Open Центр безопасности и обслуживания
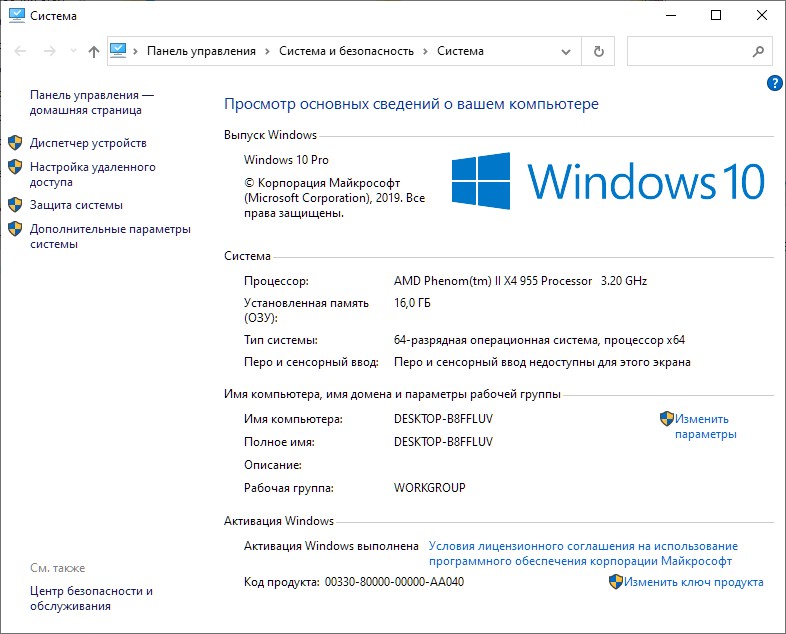 click(x=91, y=598)
